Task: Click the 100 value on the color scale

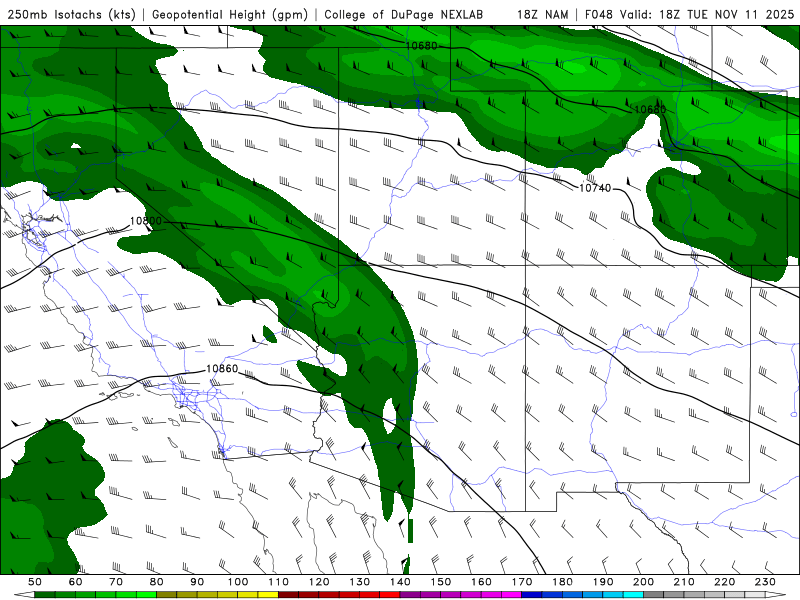Action: (x=238, y=582)
